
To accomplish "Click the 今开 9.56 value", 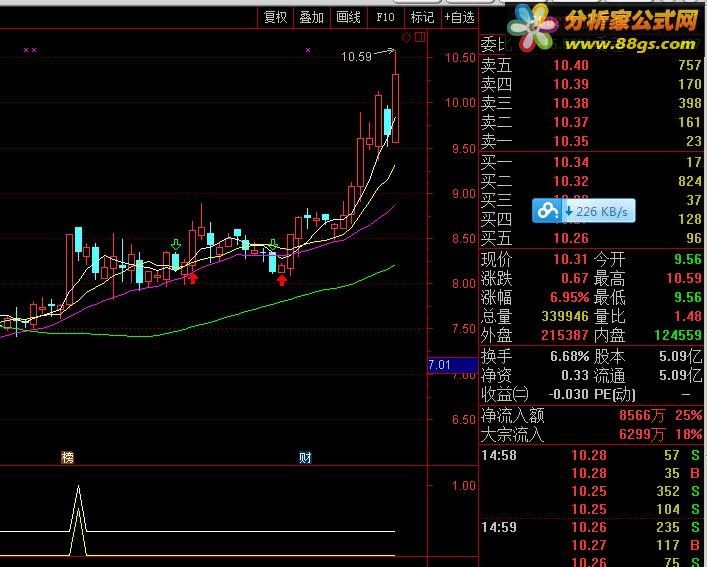I will (688, 259).
